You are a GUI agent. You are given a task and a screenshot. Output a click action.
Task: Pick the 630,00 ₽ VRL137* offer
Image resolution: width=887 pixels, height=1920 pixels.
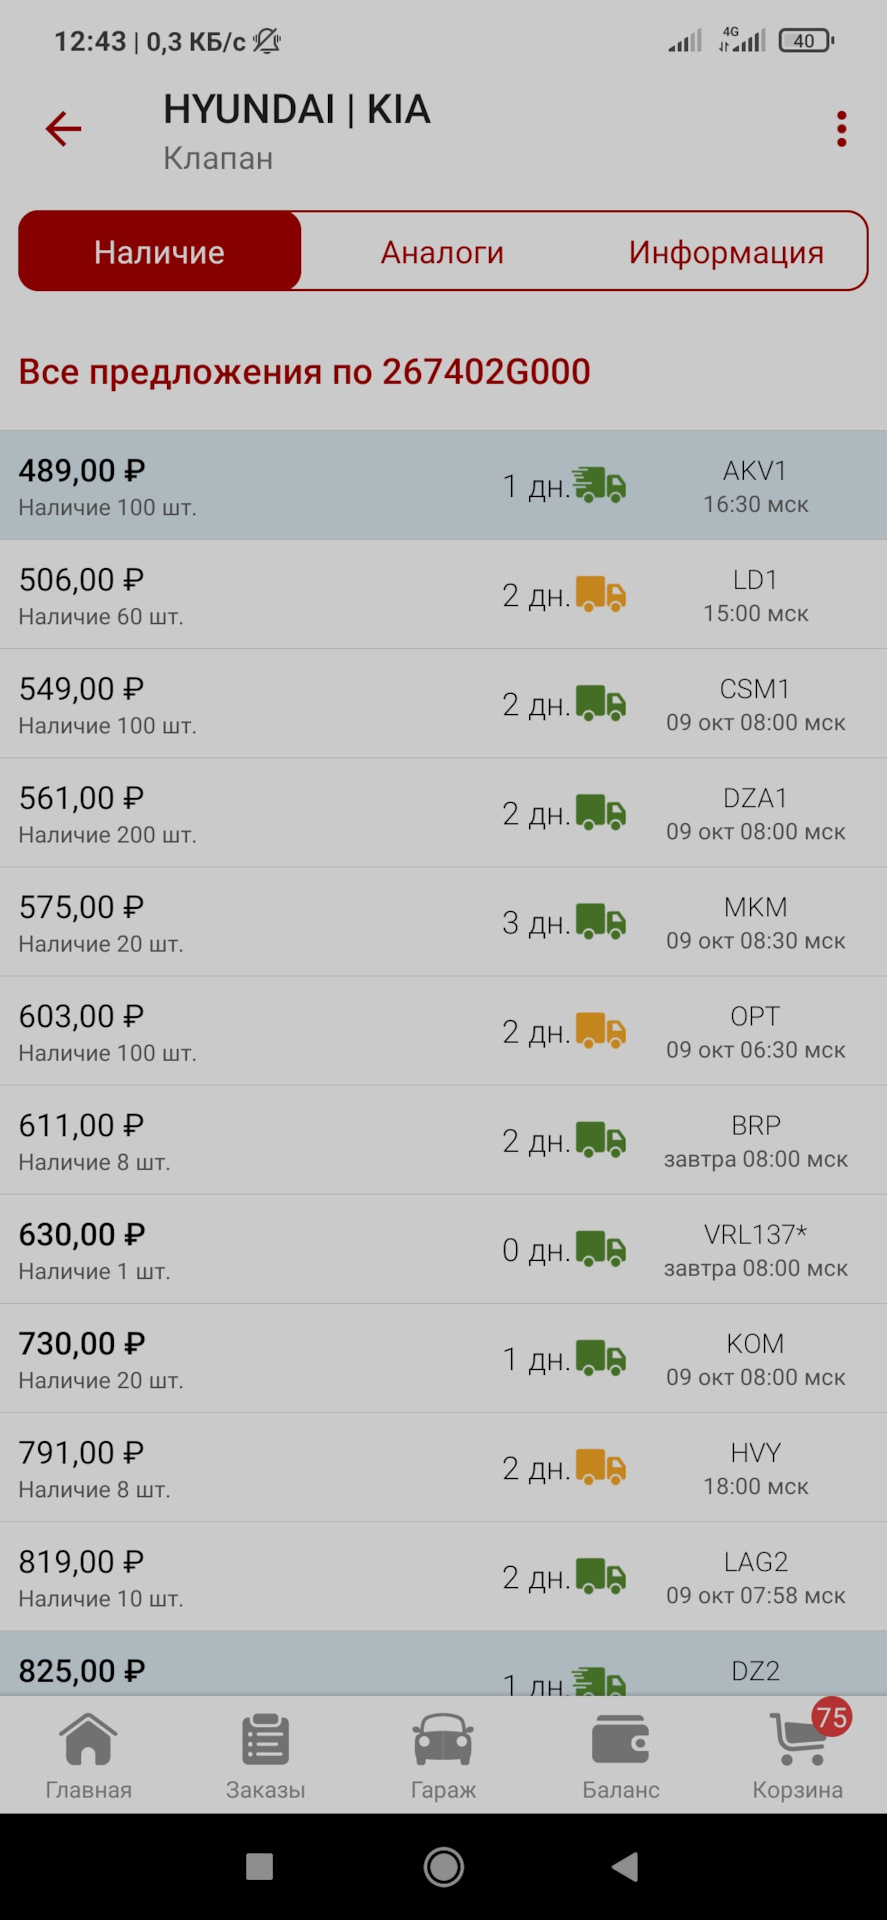(x=443, y=1249)
